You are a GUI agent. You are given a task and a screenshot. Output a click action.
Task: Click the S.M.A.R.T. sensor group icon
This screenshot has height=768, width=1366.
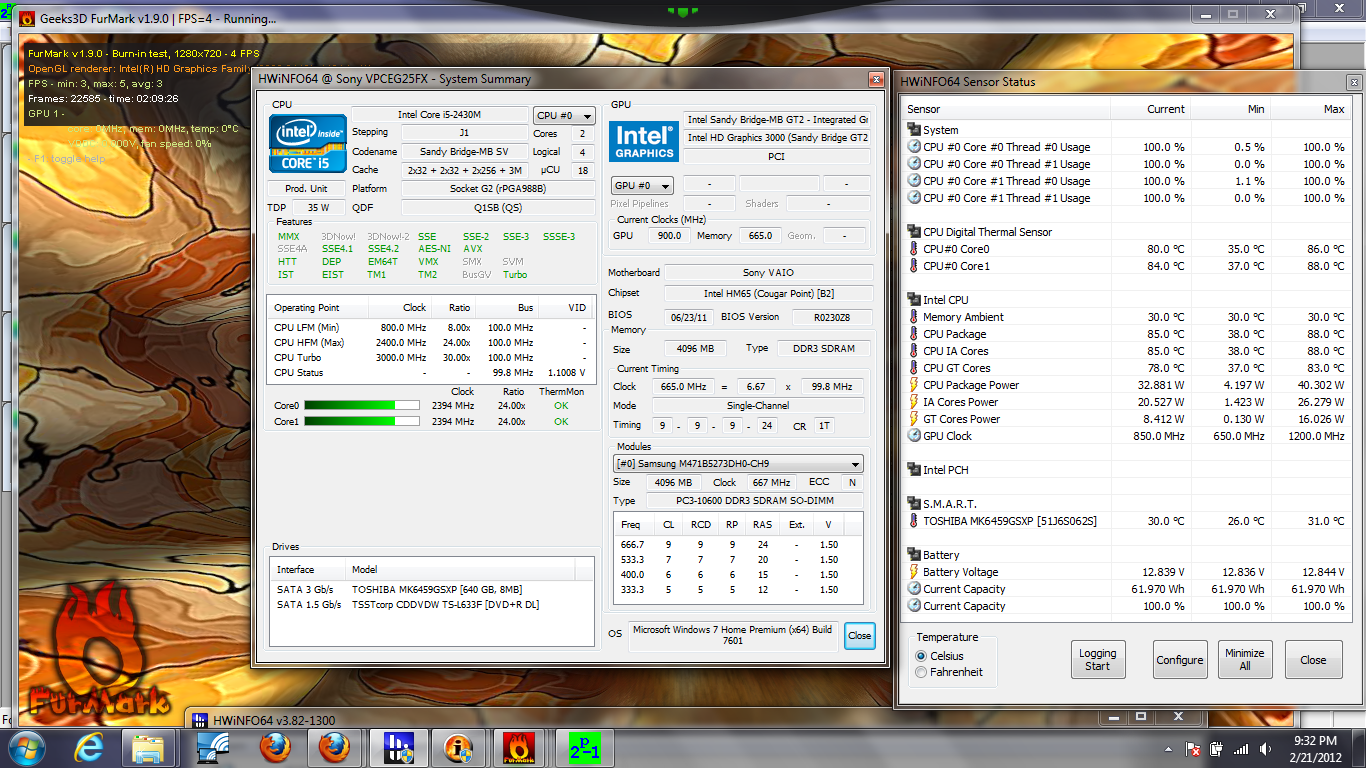pos(914,504)
